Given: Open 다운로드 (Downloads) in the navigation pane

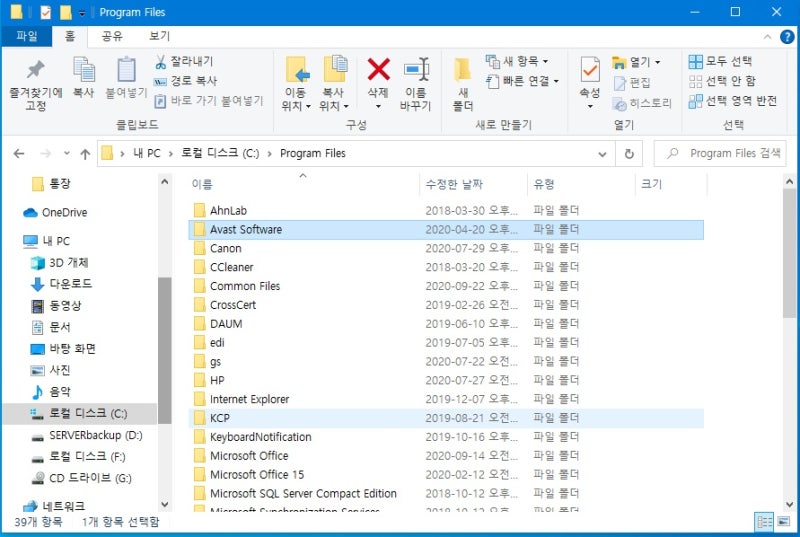Looking at the screenshot, I should 62,284.
